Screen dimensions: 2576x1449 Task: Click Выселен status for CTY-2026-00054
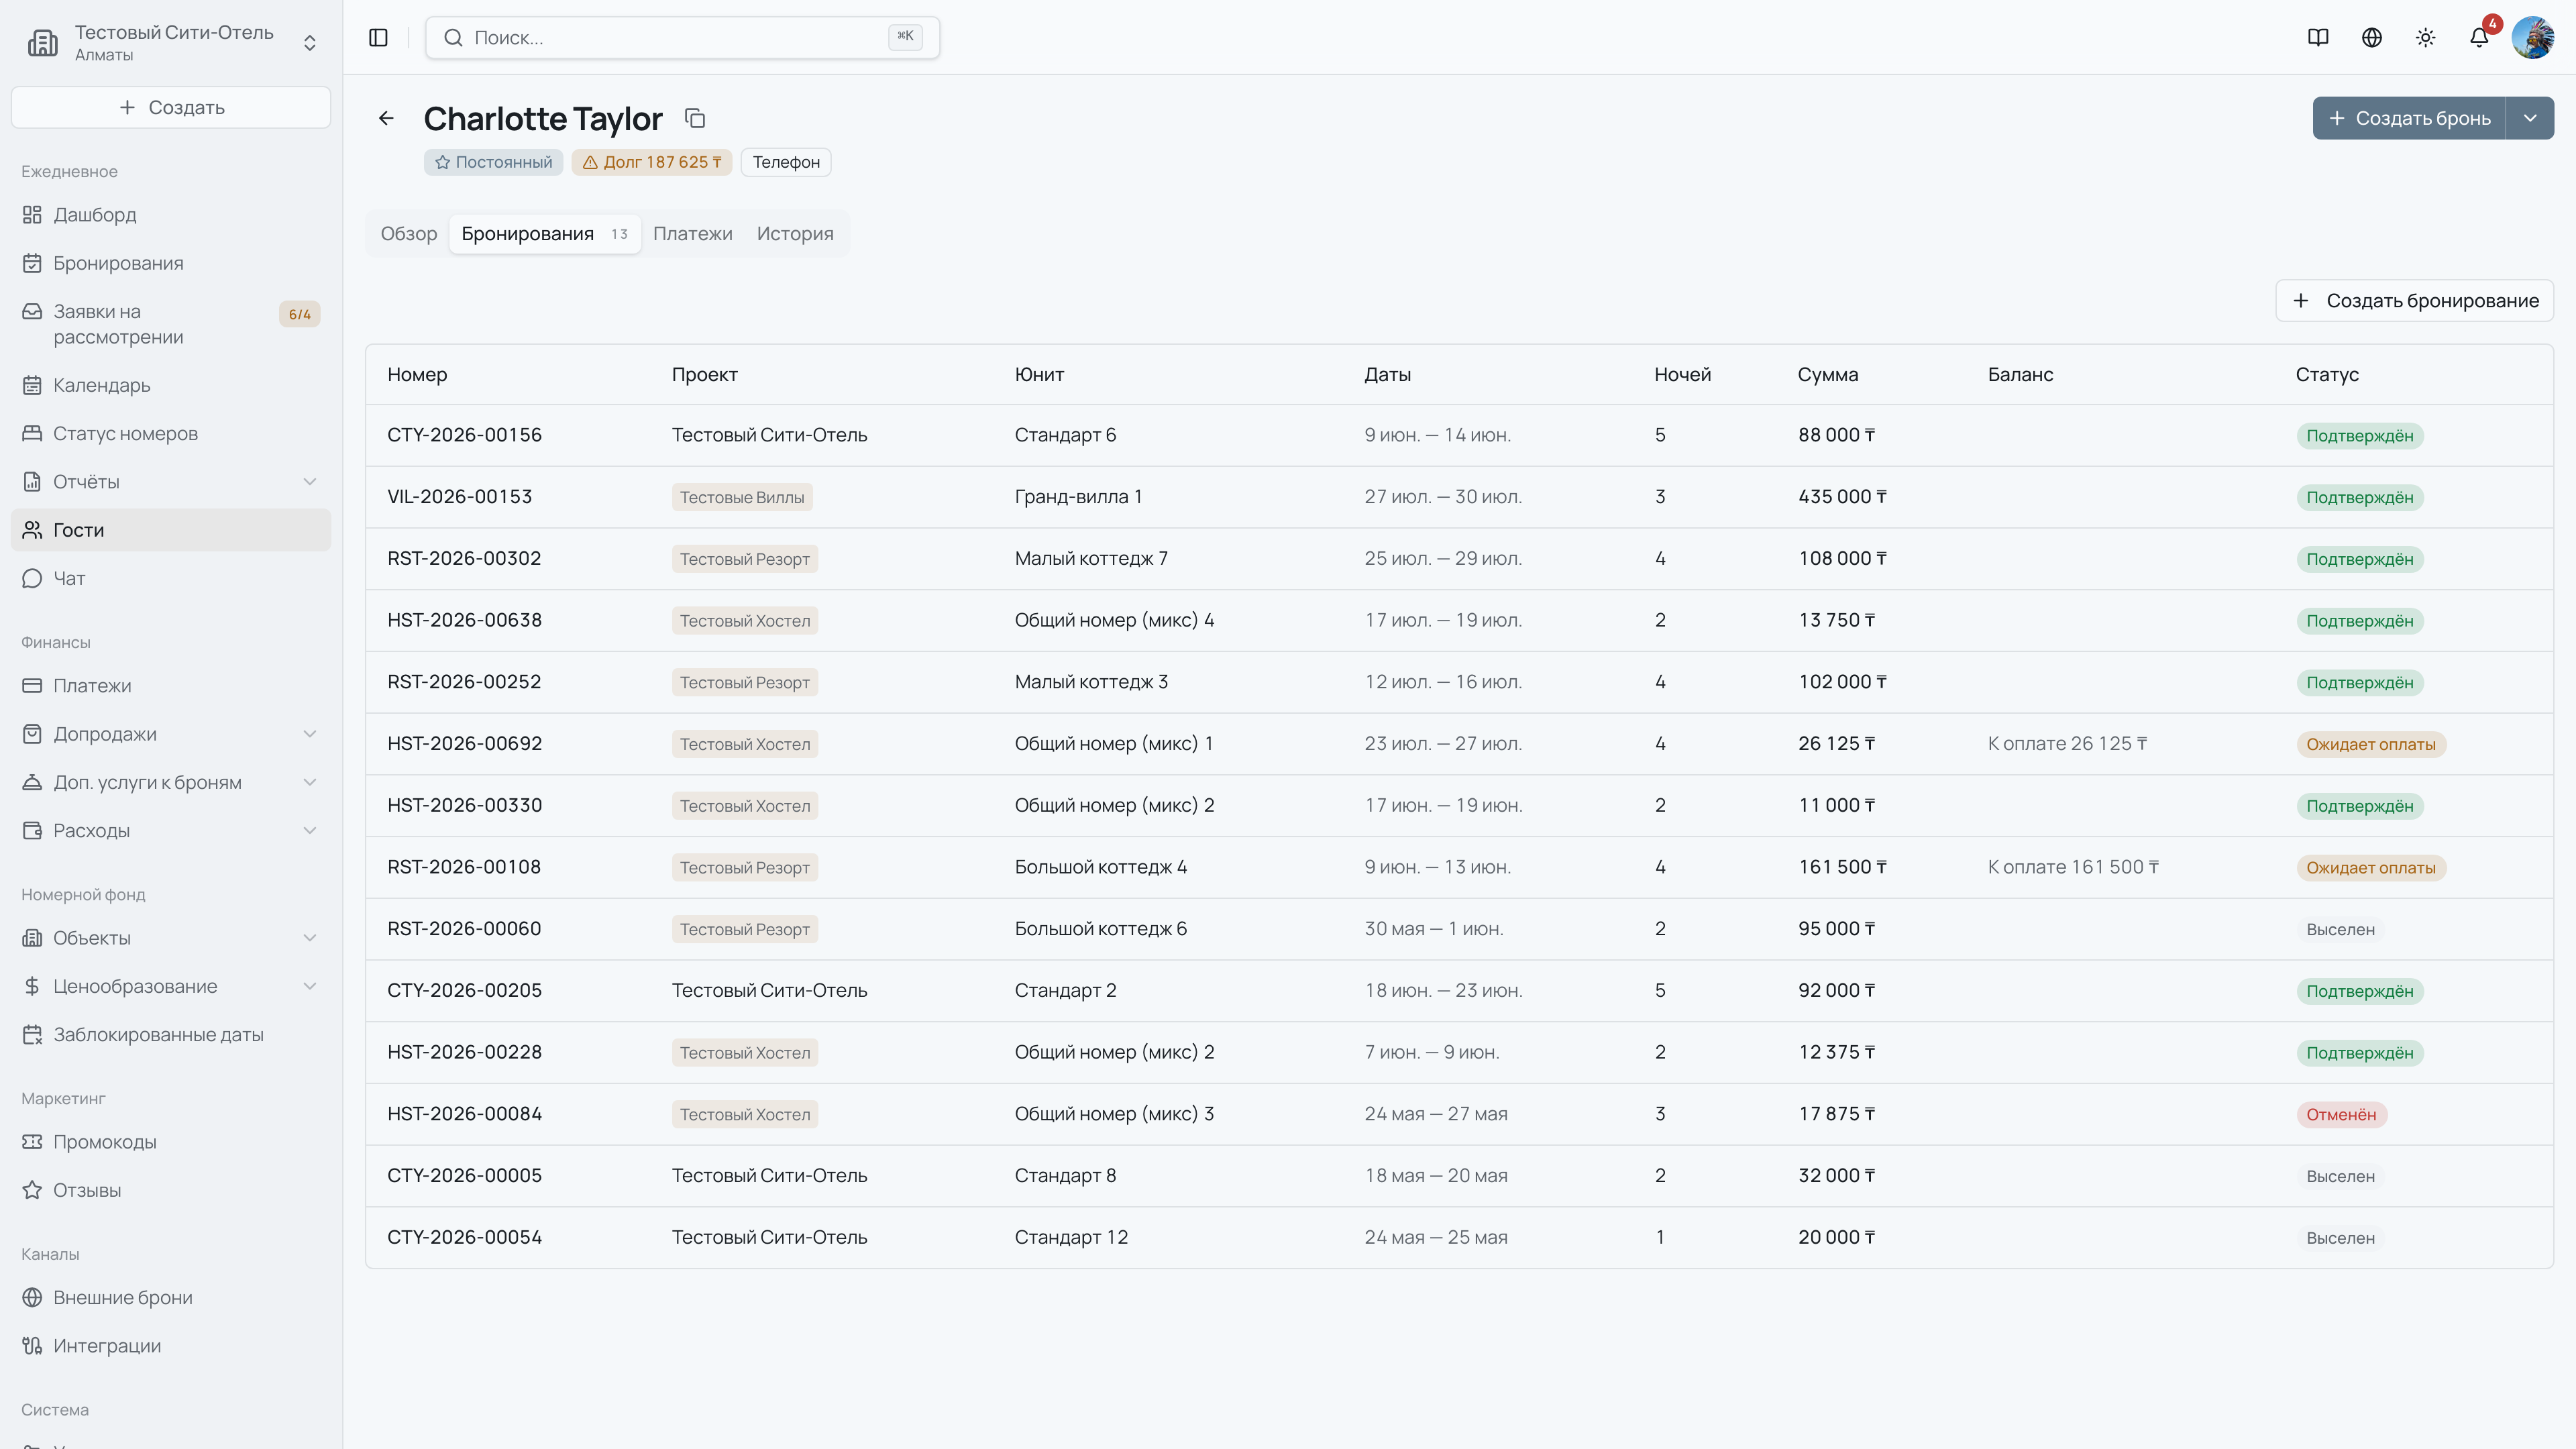tap(2340, 1238)
